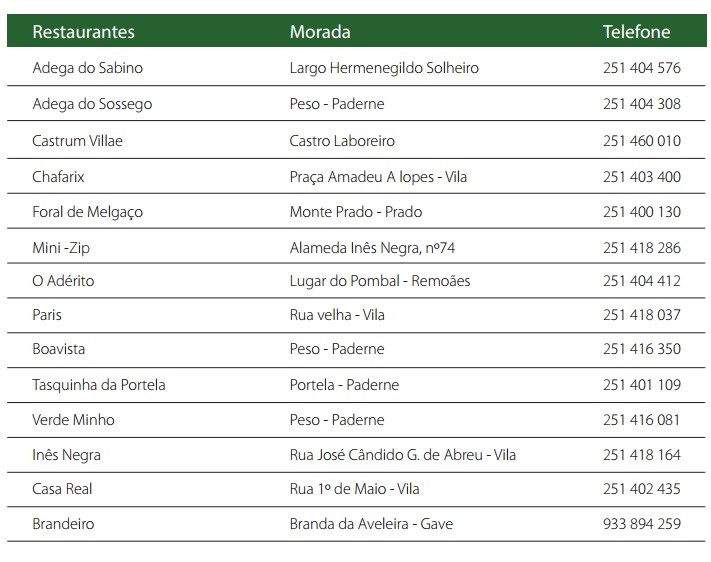Viewport: 711px width, 562px height.
Task: Click phone number 251 400 130
Action: pos(642,212)
